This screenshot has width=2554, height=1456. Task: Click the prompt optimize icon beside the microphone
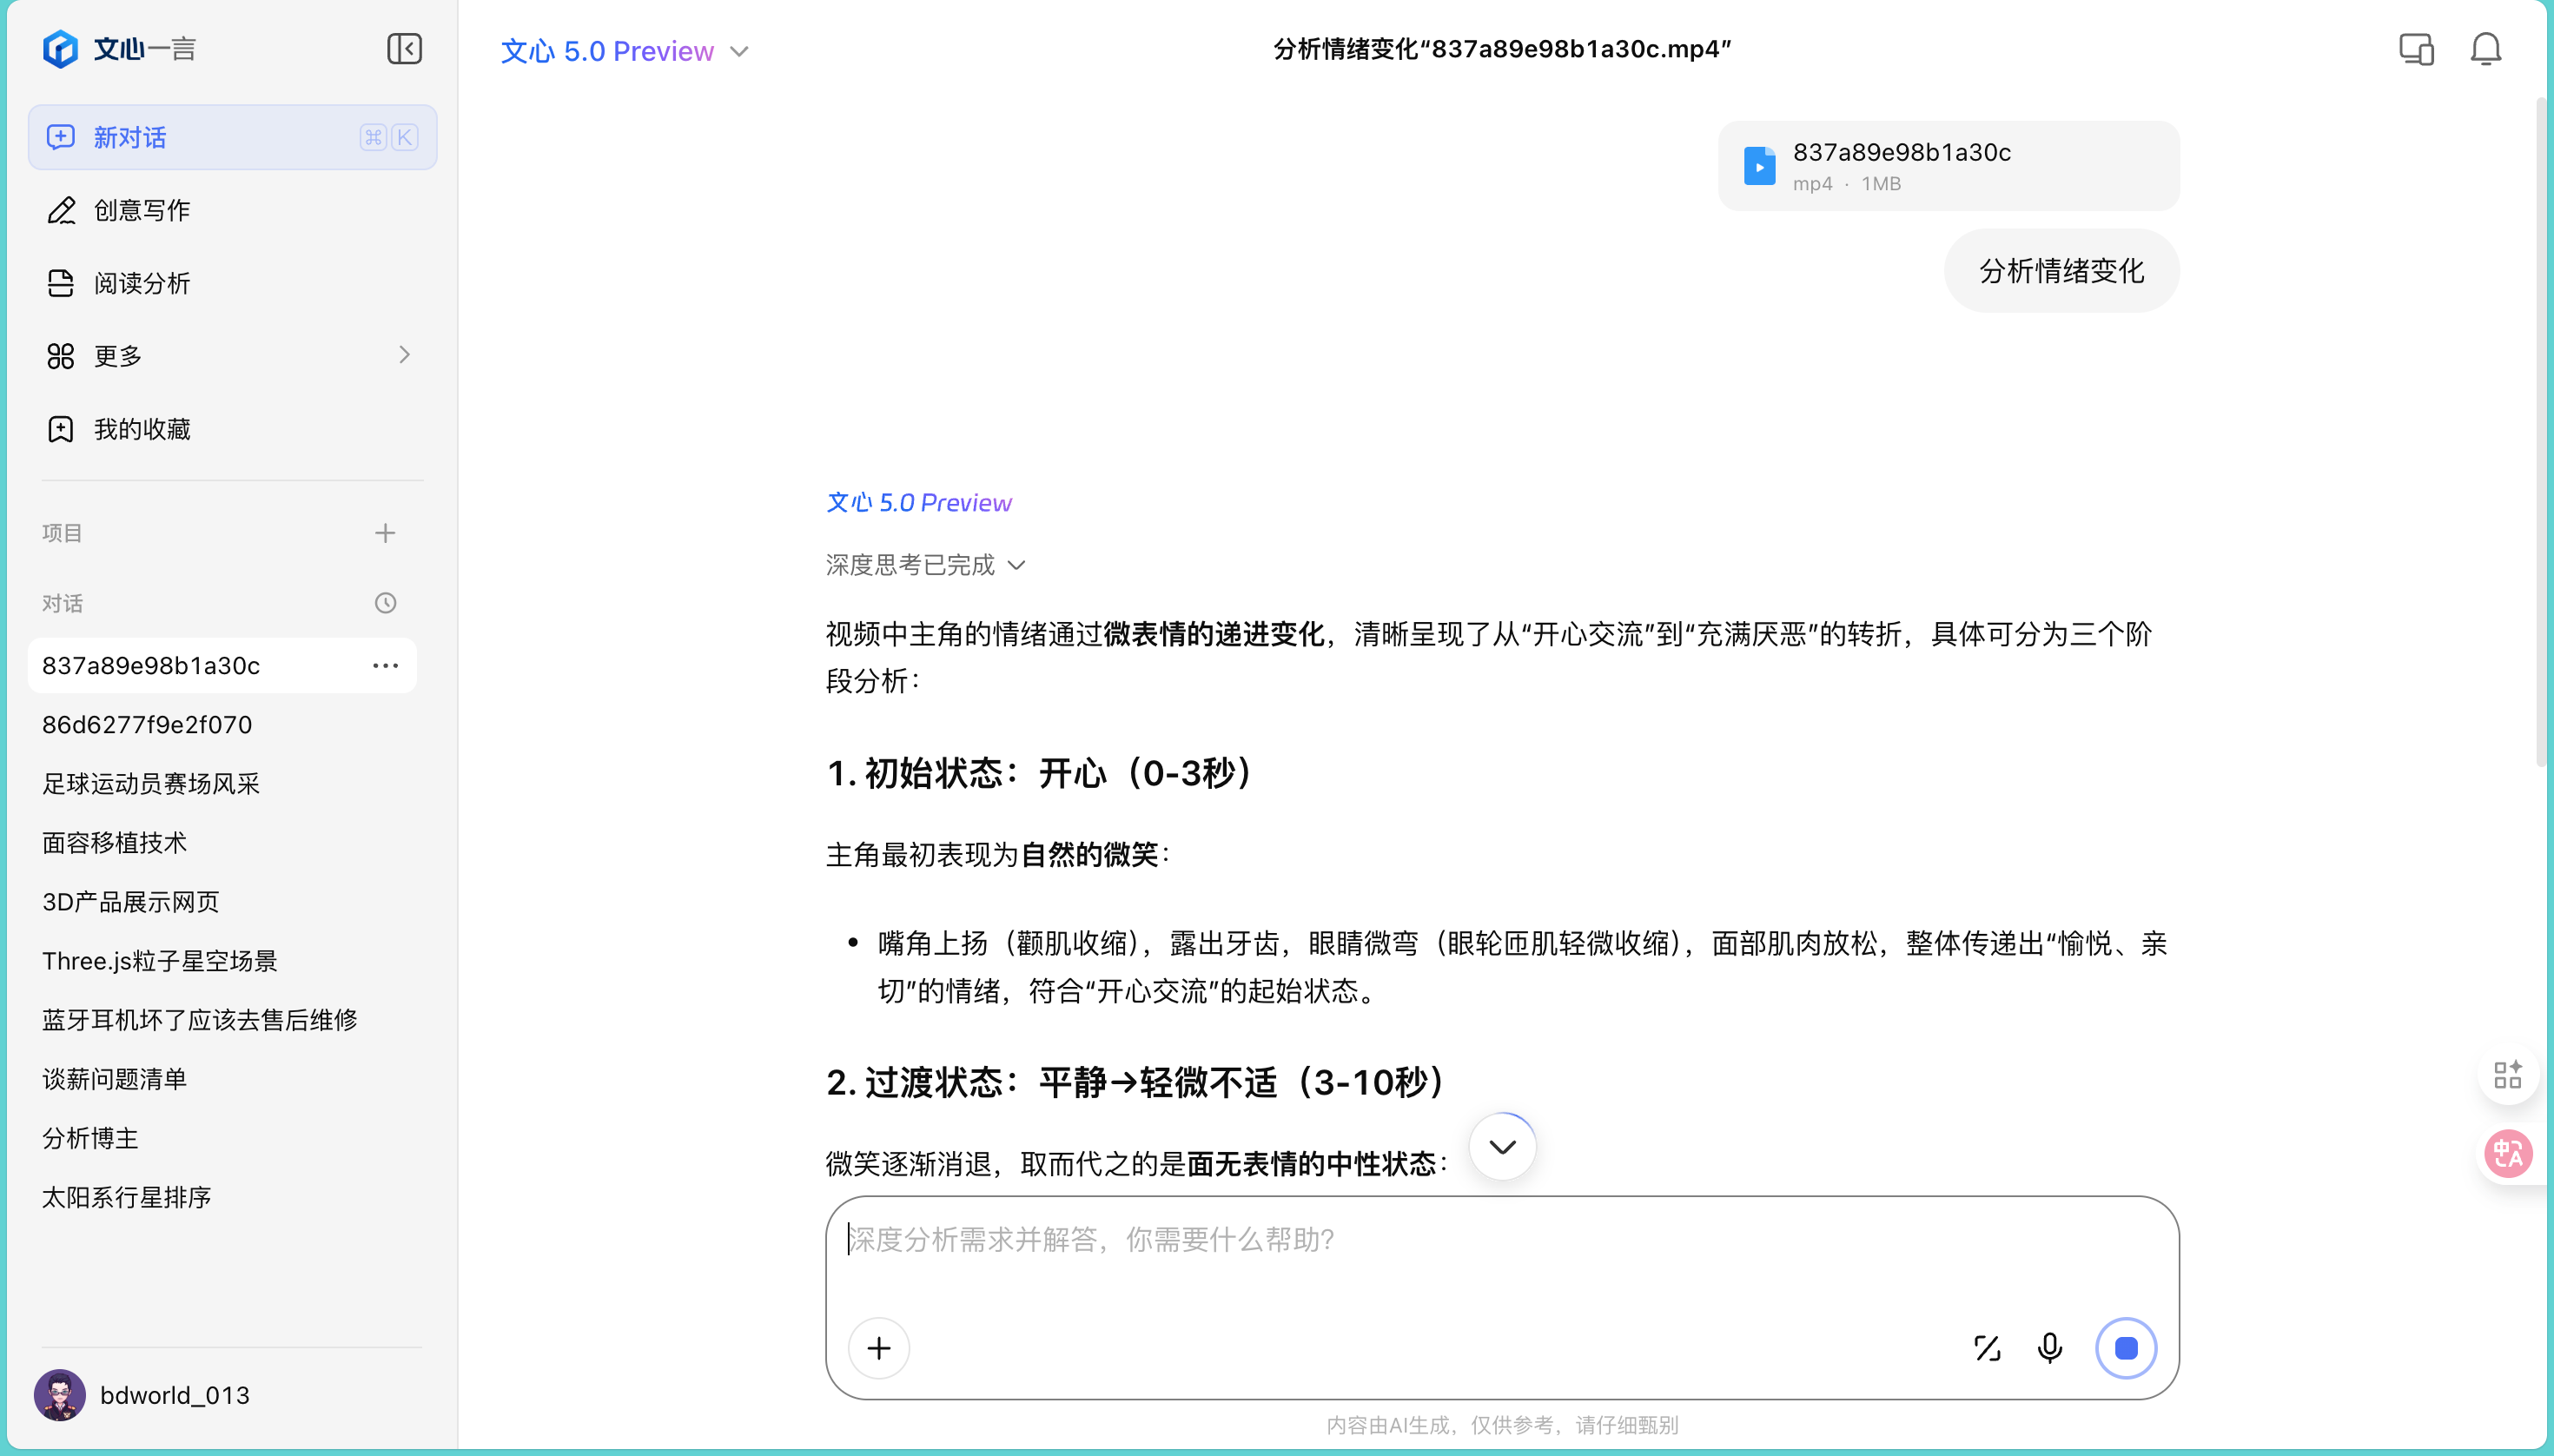[x=1987, y=1348]
